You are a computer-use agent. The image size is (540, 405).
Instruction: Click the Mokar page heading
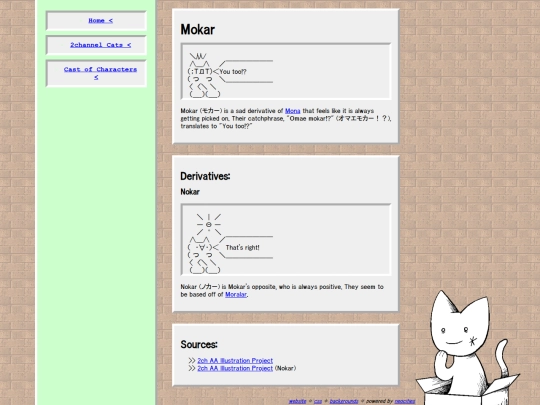(198, 30)
